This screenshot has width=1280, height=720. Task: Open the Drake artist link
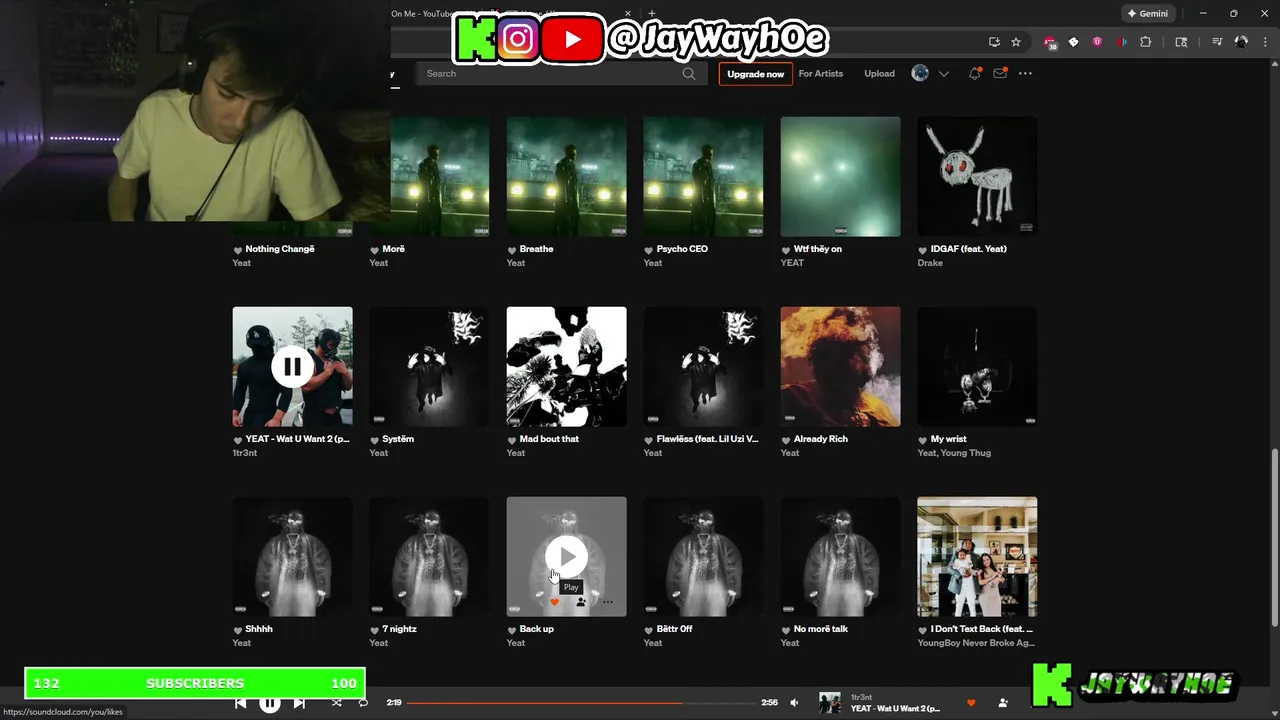[930, 263]
